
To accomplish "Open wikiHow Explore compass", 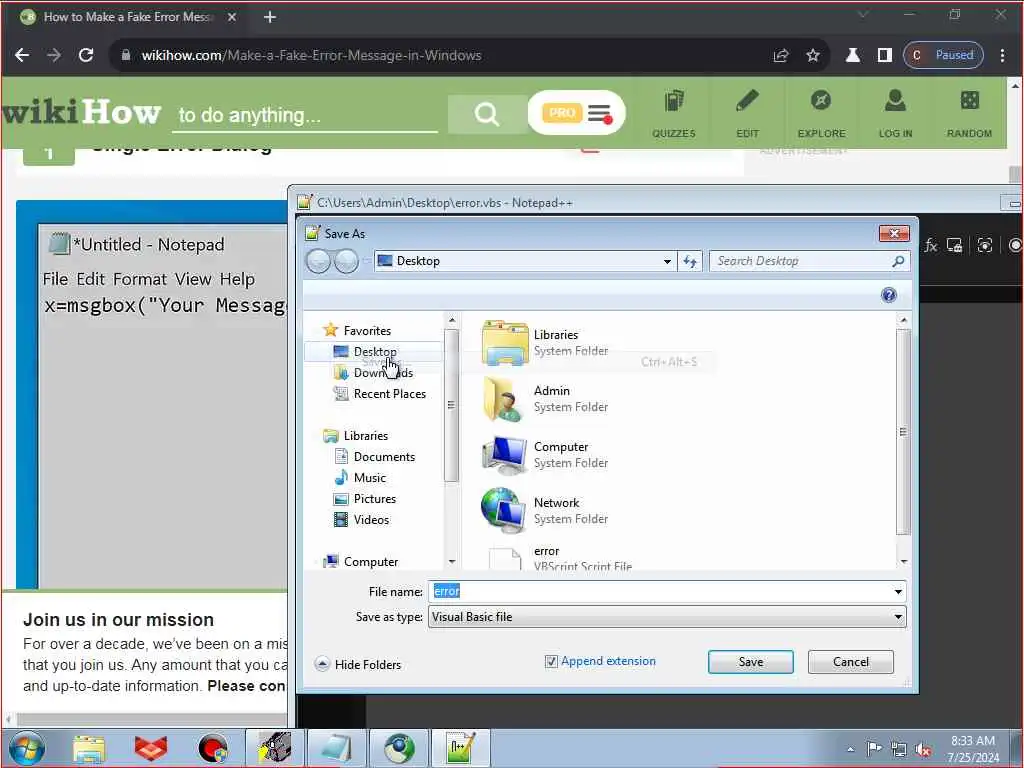I will [821, 114].
